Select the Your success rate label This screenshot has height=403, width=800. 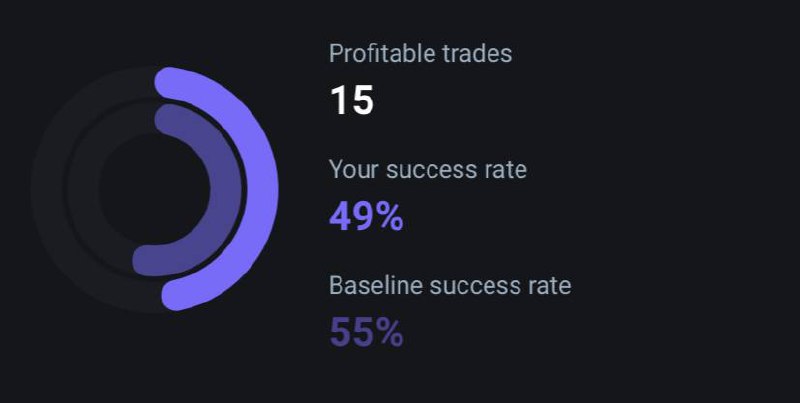coord(428,169)
